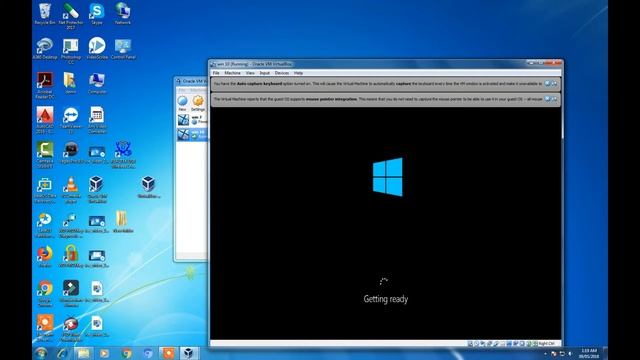Image resolution: width=640 pixels, height=360 pixels.
Task: Open the TeamViewer desktop shortcut
Action: (x=71, y=120)
